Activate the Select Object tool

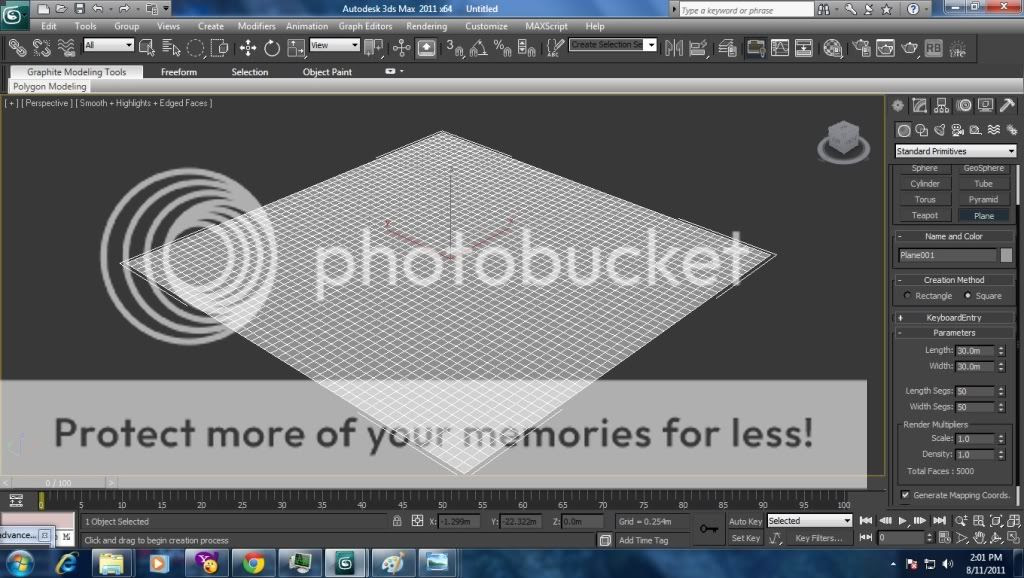[x=146, y=48]
